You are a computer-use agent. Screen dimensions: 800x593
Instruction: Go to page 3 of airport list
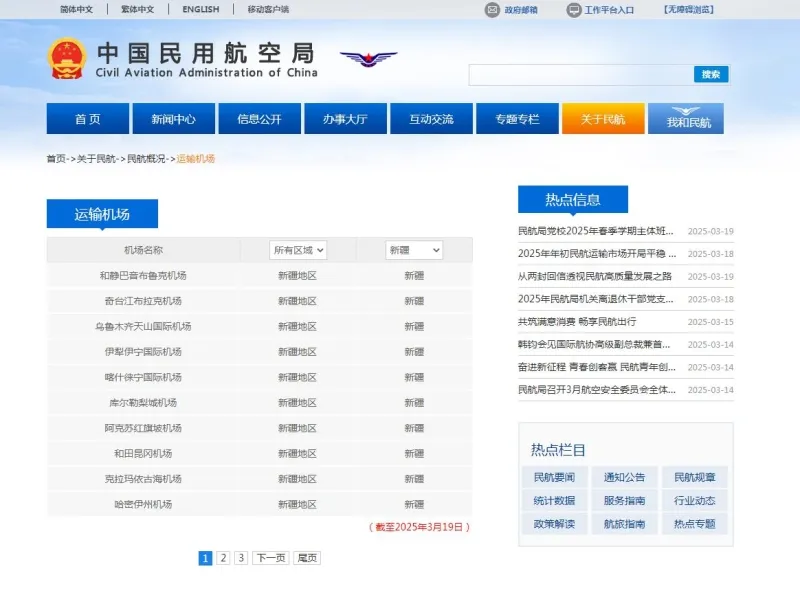241,558
